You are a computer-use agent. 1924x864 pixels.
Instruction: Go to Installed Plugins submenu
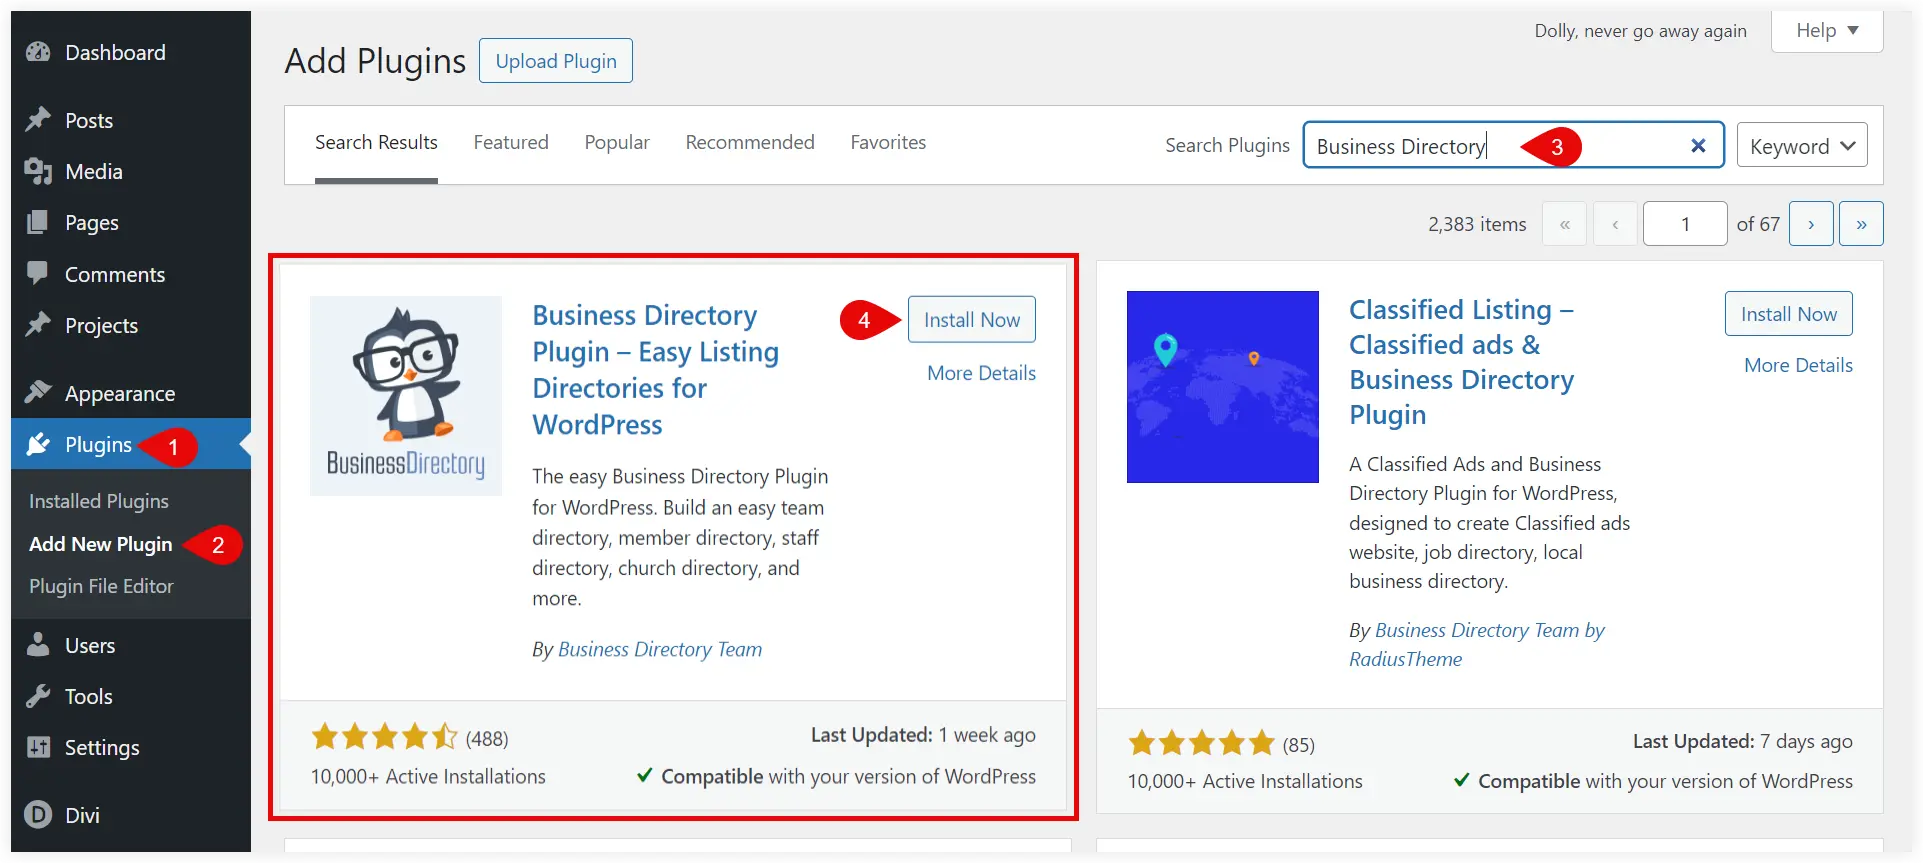click(x=99, y=501)
